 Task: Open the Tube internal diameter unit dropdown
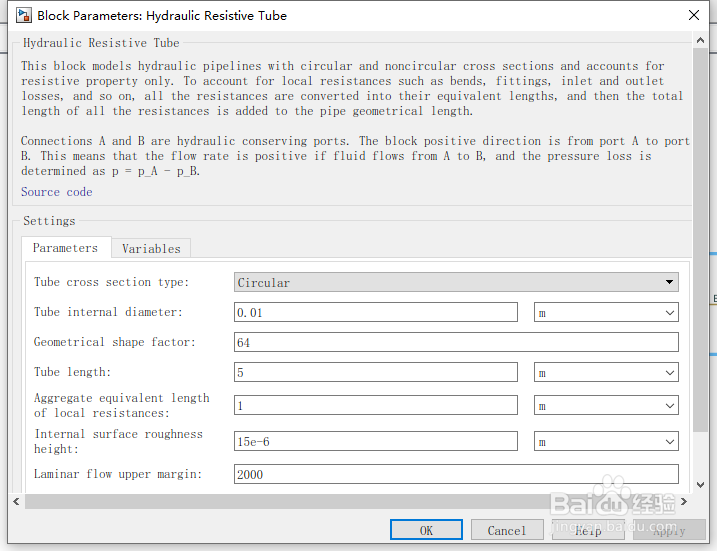pos(606,312)
